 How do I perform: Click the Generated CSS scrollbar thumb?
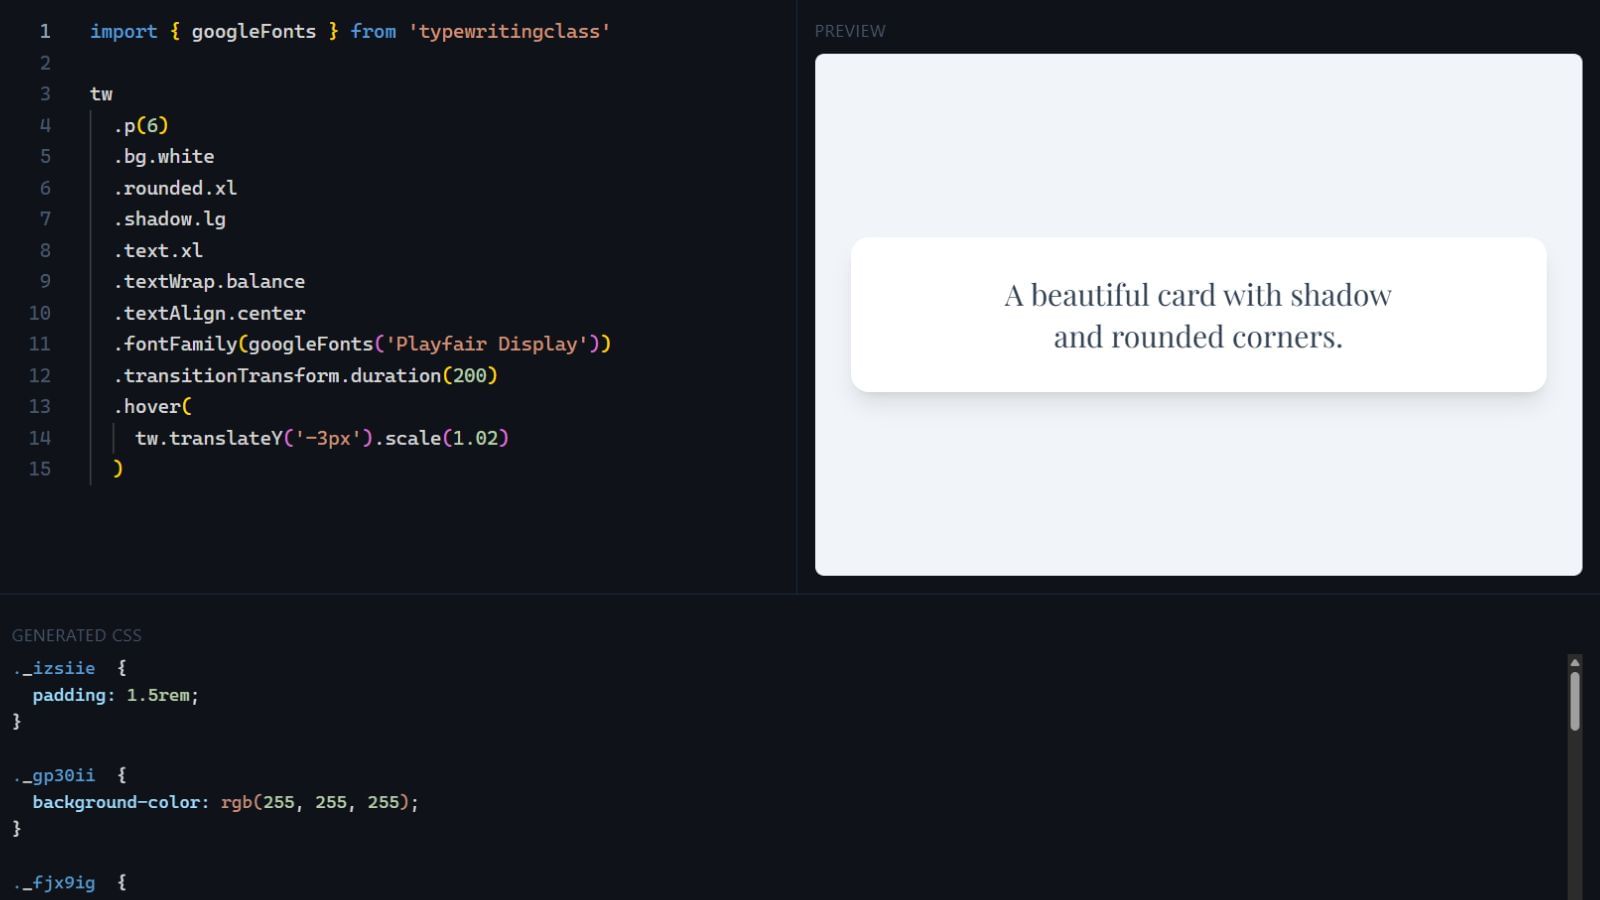pyautogui.click(x=1574, y=700)
